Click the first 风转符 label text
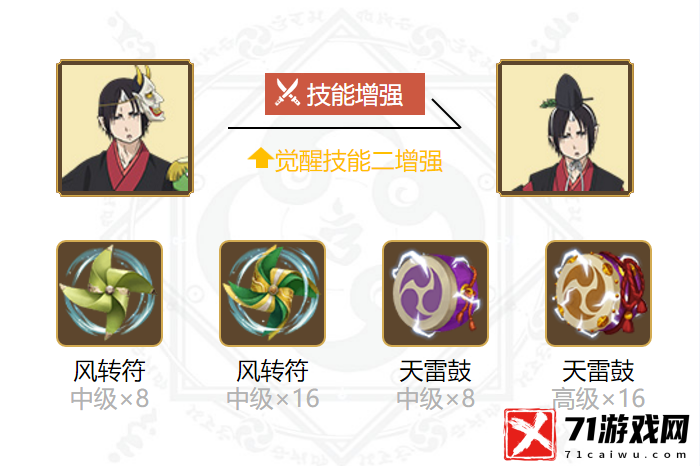The width and height of the screenshot is (700, 466). pyautogui.click(x=109, y=371)
